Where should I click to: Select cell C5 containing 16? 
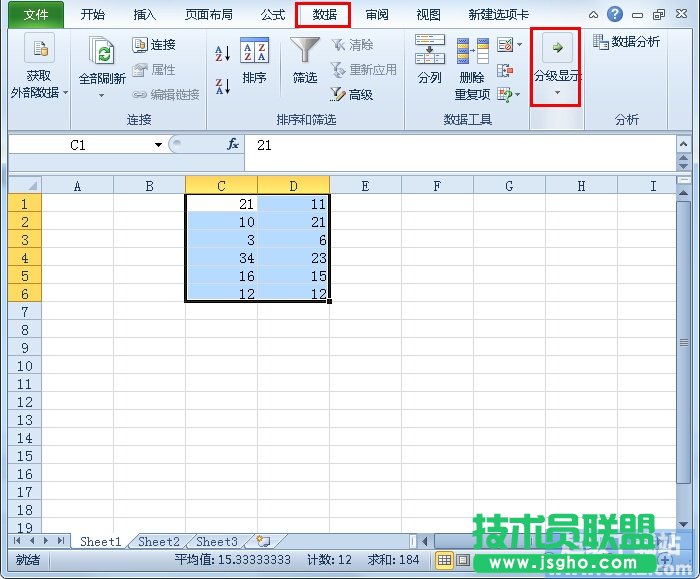221,276
